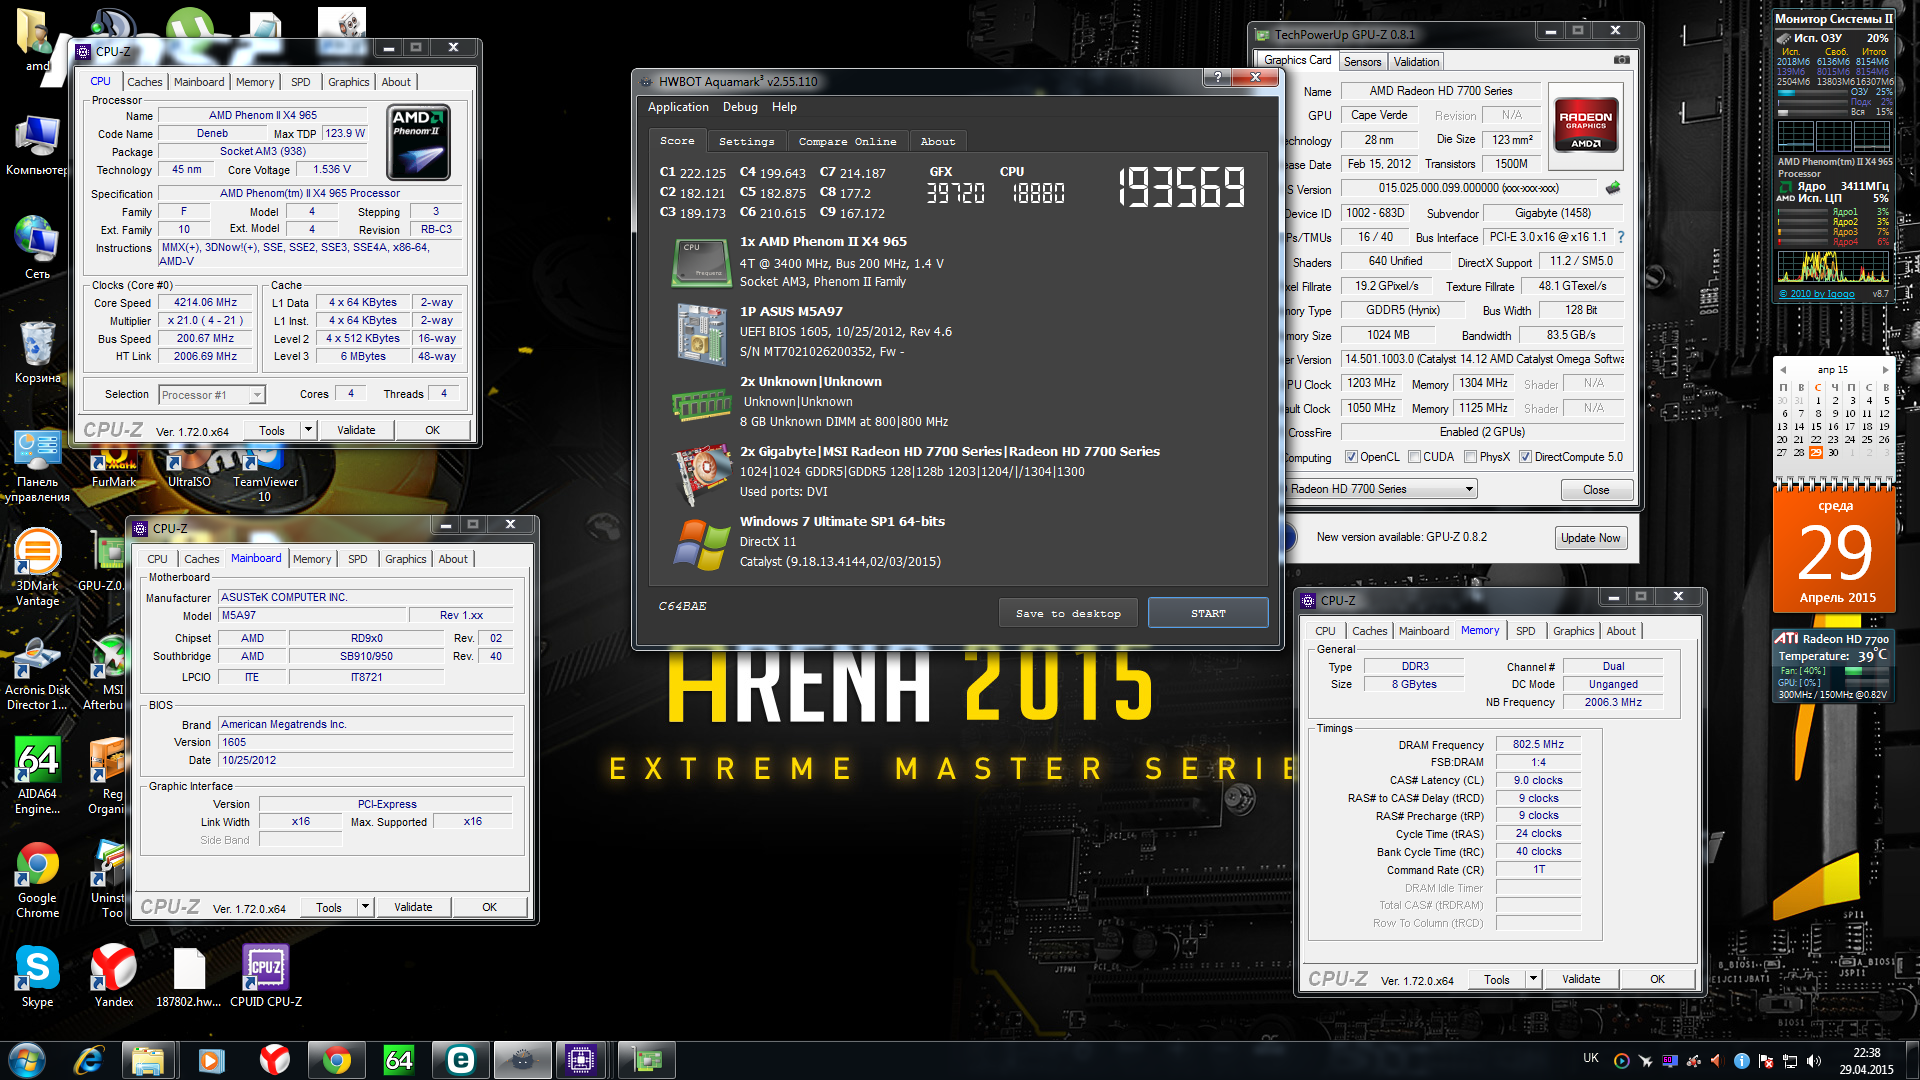Click the DRAM Frequency 802.5 MHz value
Screen dimensions: 1920x1080
coord(1538,744)
